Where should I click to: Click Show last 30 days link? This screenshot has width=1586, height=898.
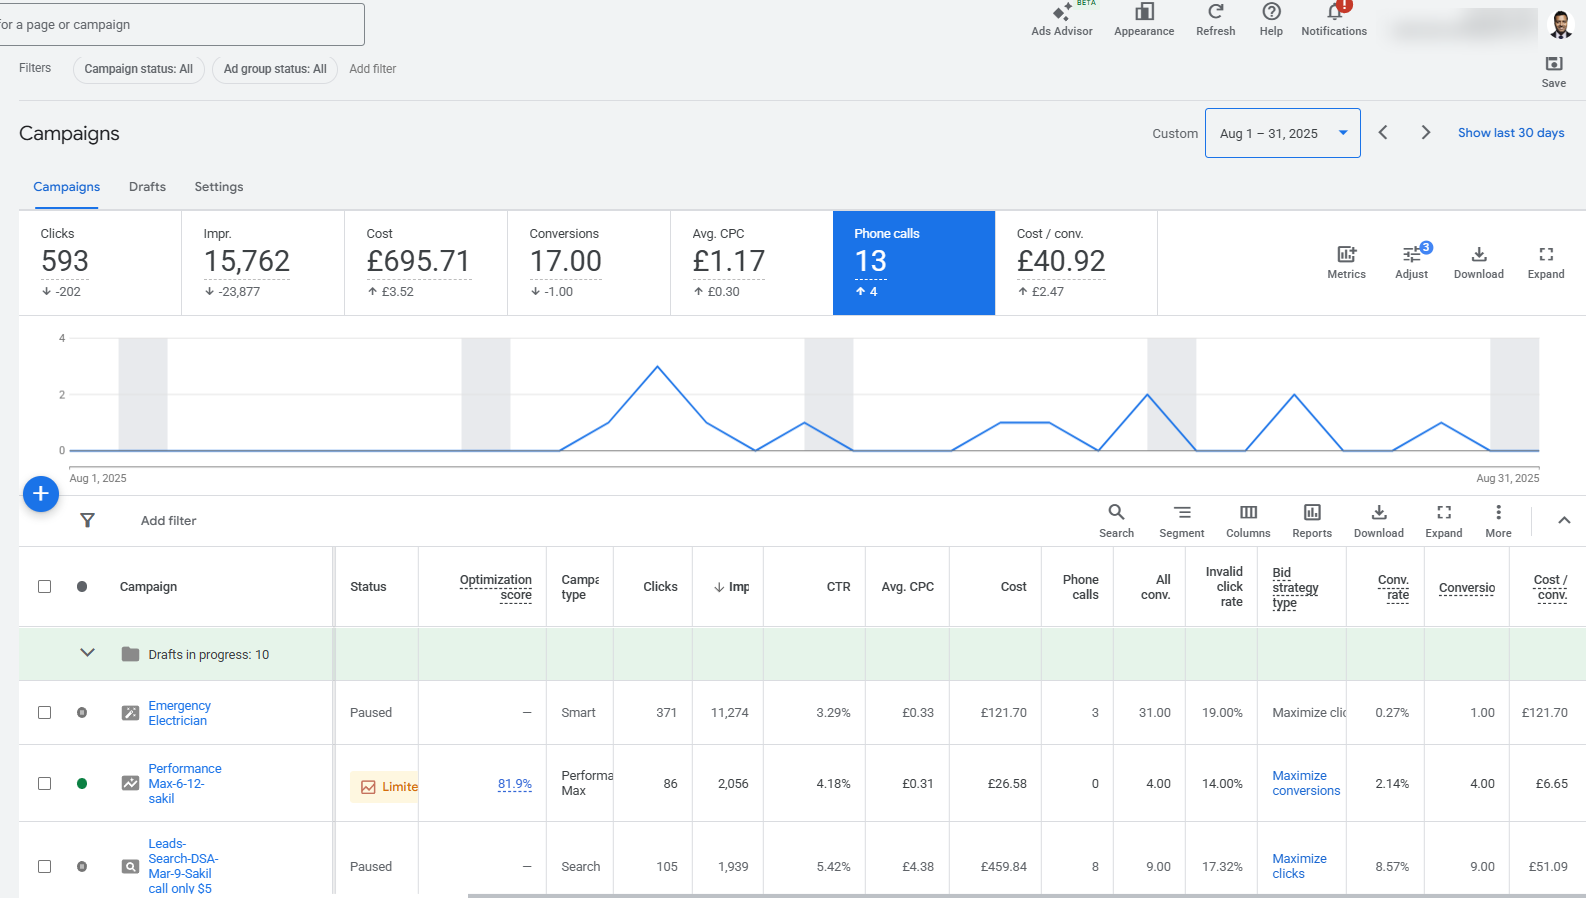[1511, 133]
